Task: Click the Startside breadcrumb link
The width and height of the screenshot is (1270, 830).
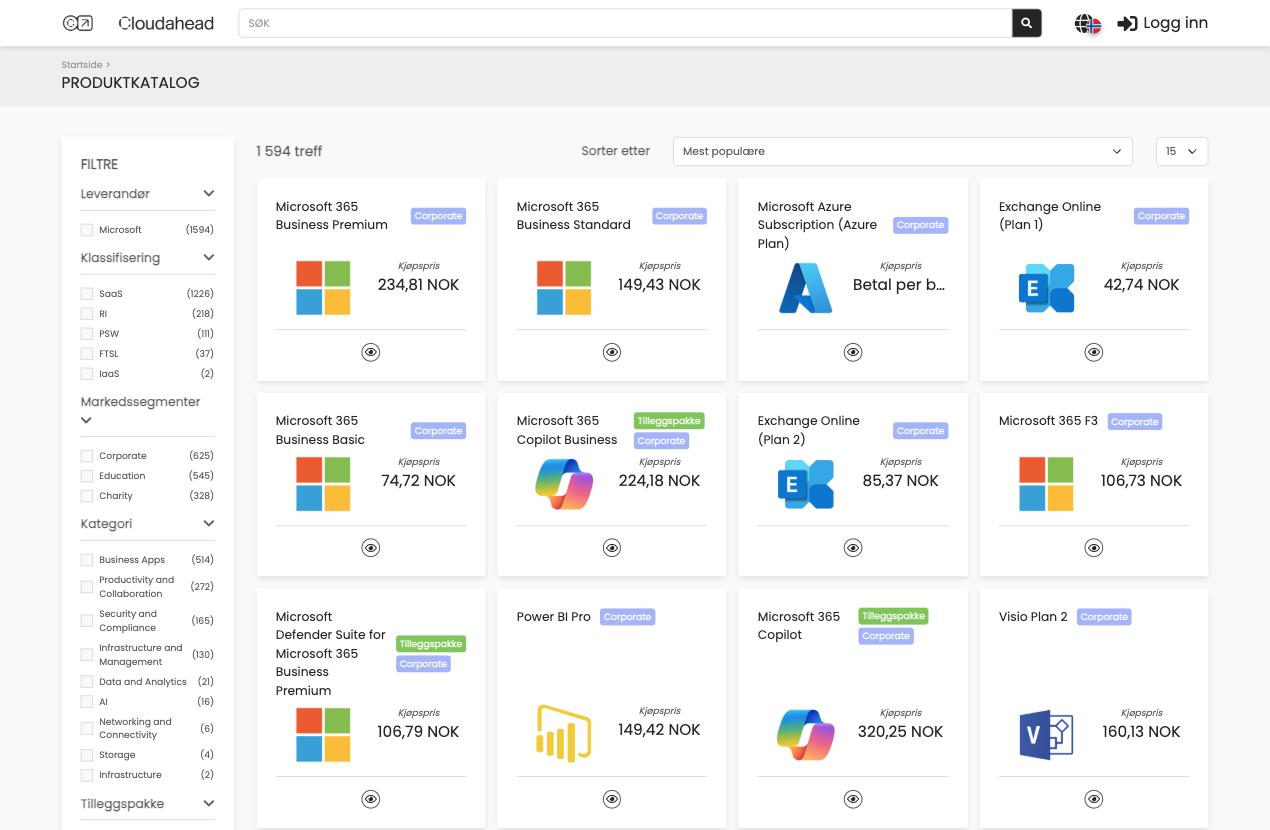Action: tap(82, 65)
